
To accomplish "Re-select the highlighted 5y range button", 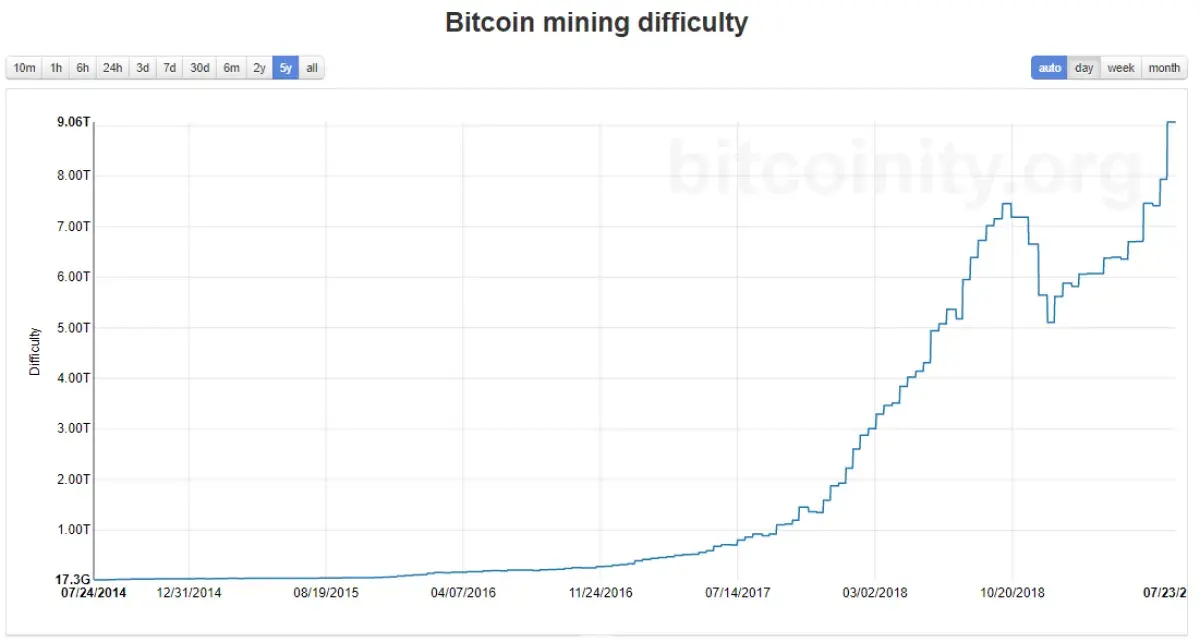I will [284, 67].
